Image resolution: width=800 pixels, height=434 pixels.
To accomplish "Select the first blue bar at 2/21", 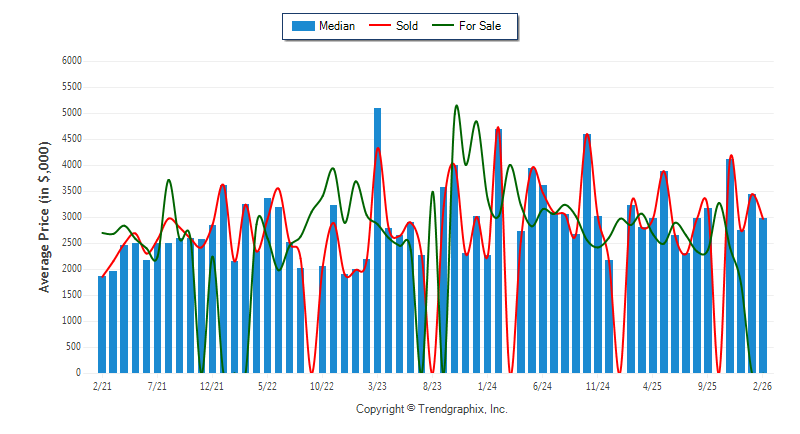I will [x=102, y=324].
